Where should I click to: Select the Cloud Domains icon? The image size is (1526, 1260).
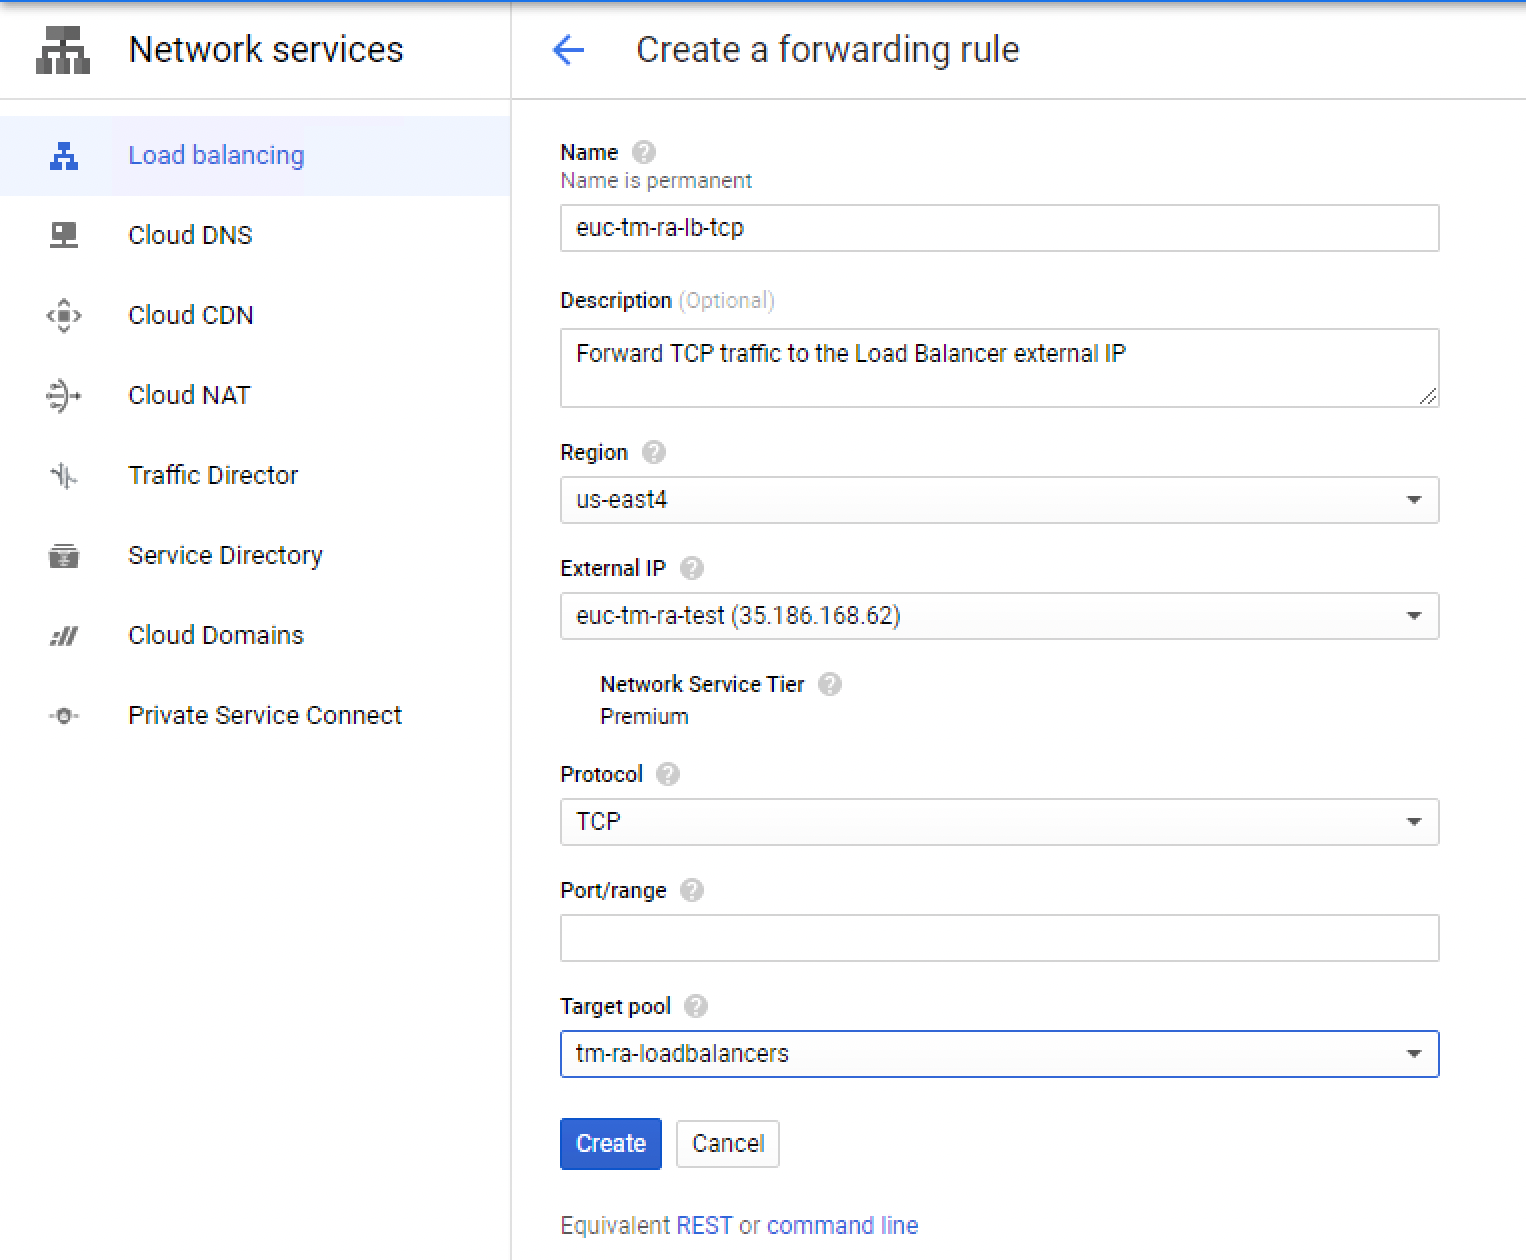(64, 636)
